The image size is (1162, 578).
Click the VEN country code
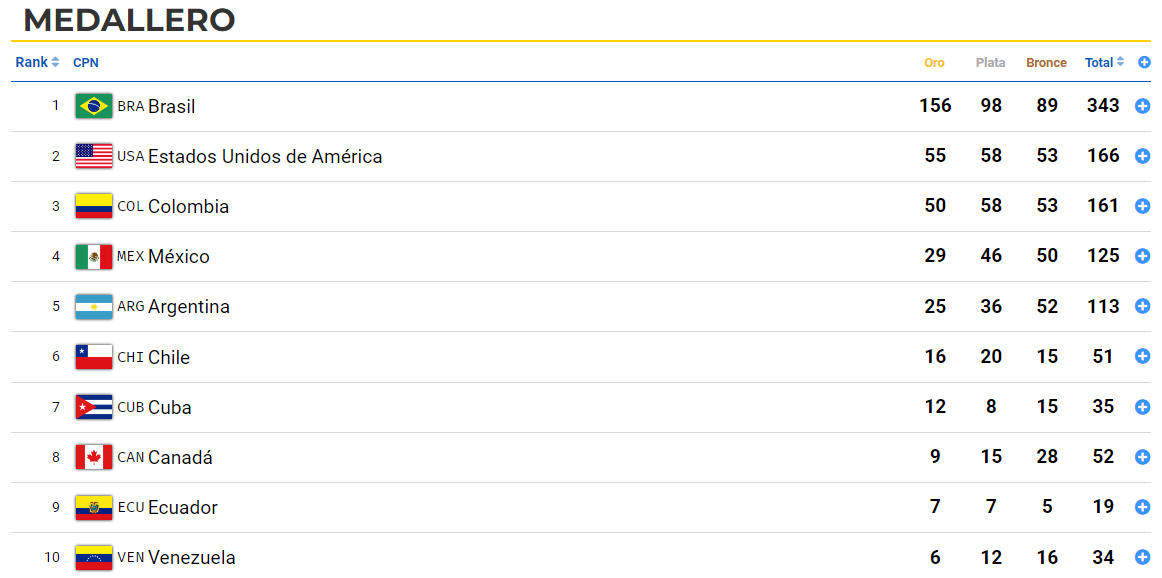coord(130,557)
